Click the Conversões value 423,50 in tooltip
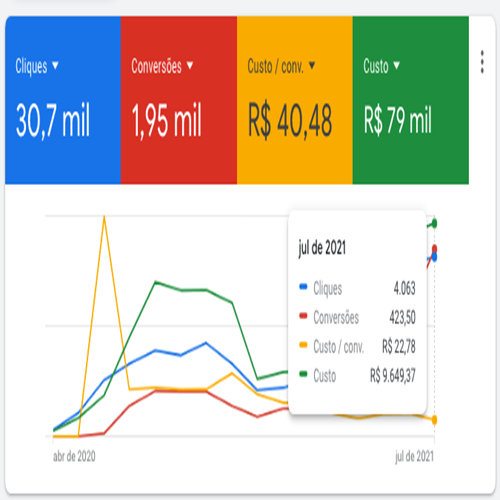 click(x=402, y=317)
